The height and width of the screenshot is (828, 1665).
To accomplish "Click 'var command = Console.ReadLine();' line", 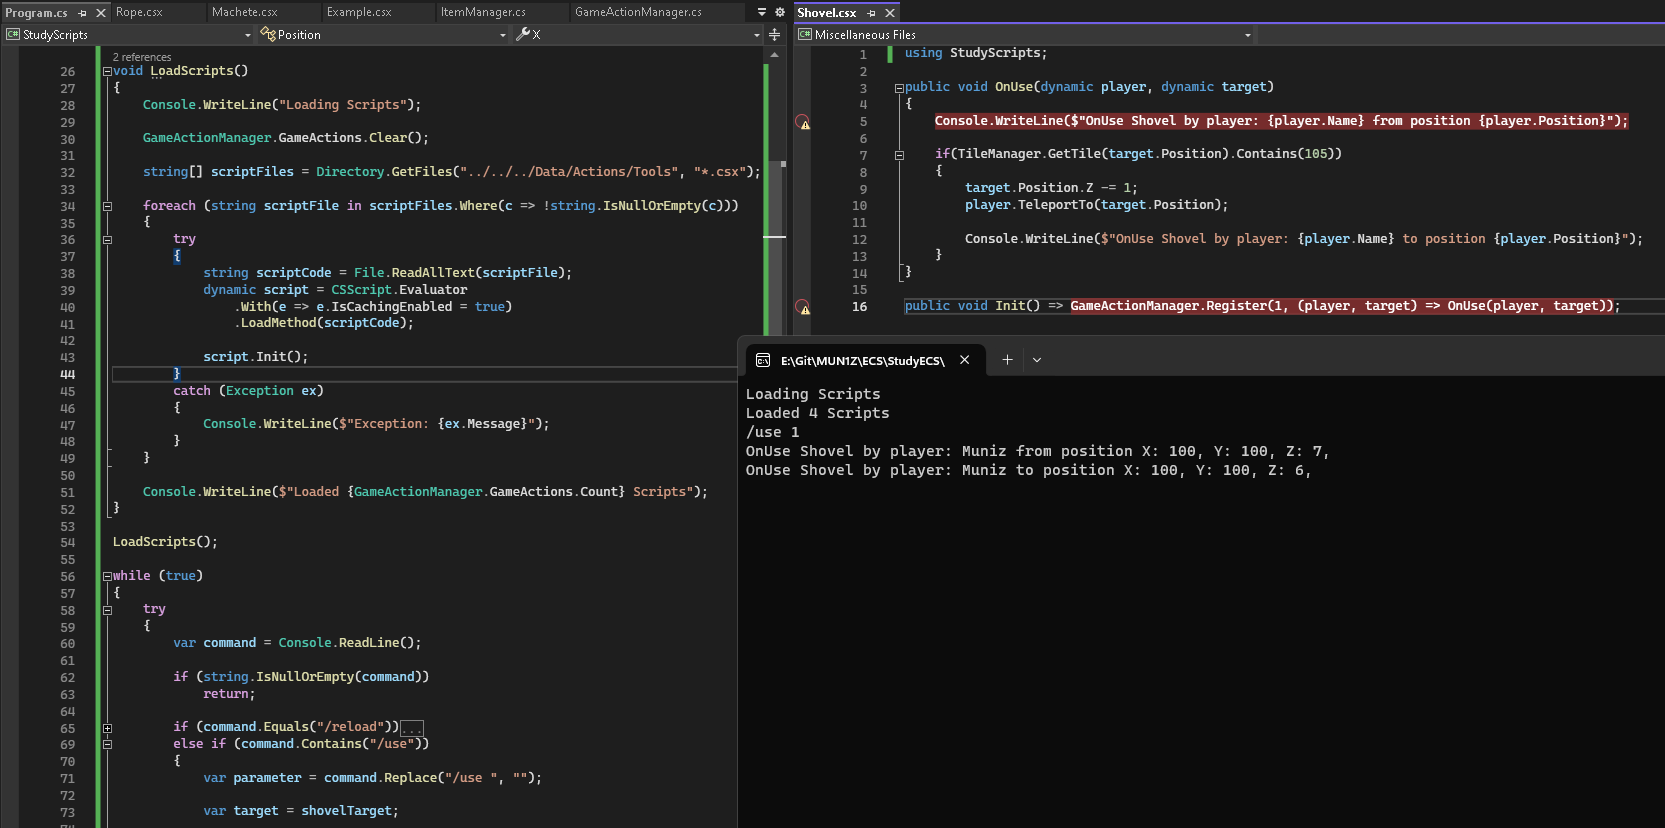I will (297, 643).
